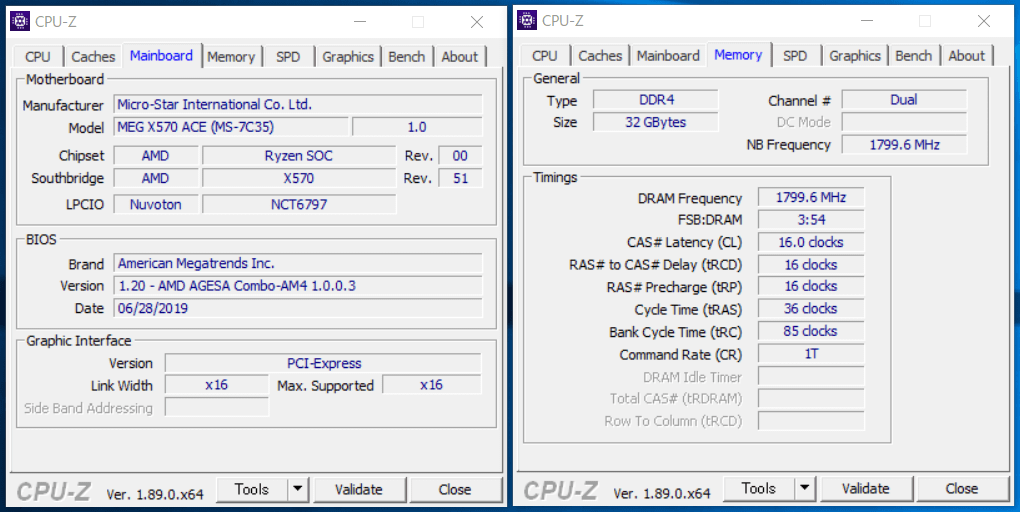Click model revision field 1.0
The height and width of the screenshot is (512, 1020).
pos(417,127)
